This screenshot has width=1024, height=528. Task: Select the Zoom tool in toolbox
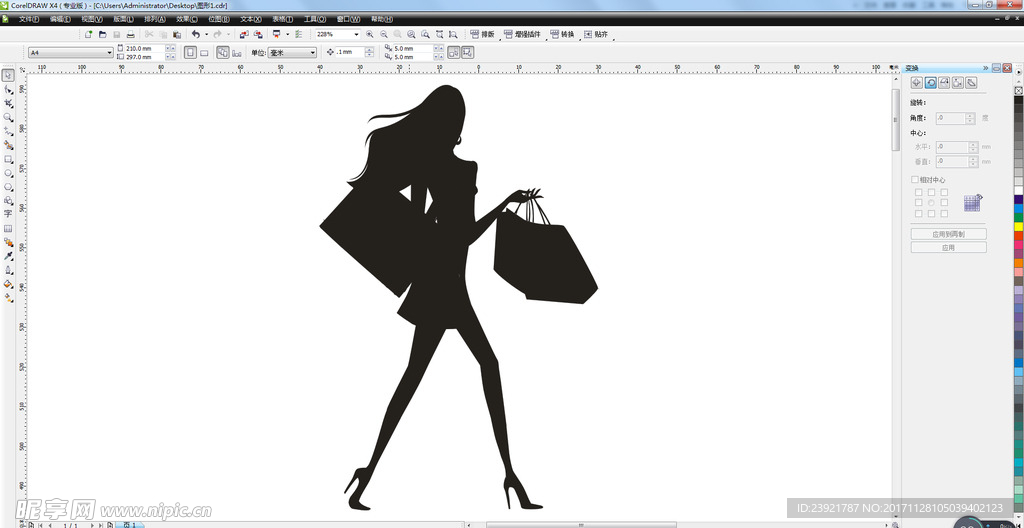[x=8, y=118]
